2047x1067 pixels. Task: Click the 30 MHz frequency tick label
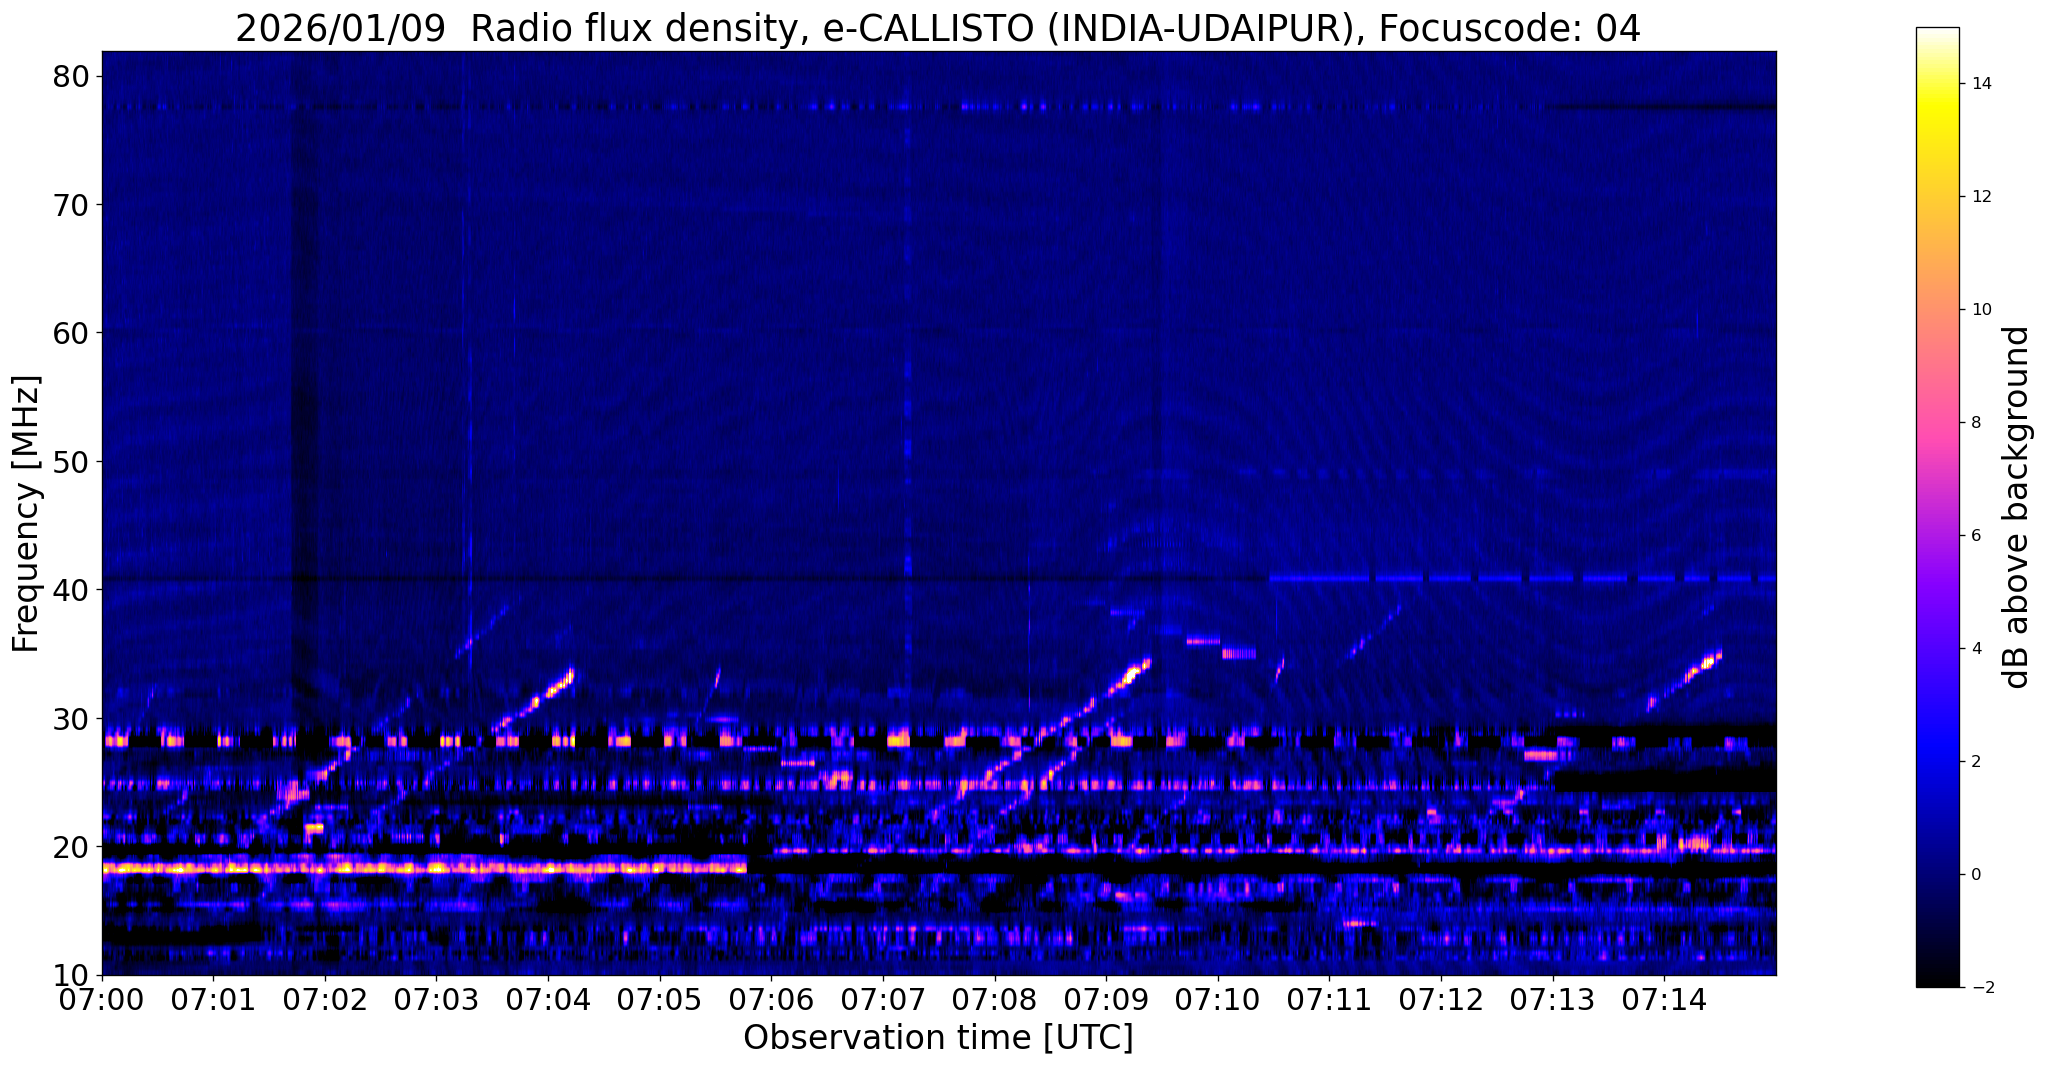(71, 718)
